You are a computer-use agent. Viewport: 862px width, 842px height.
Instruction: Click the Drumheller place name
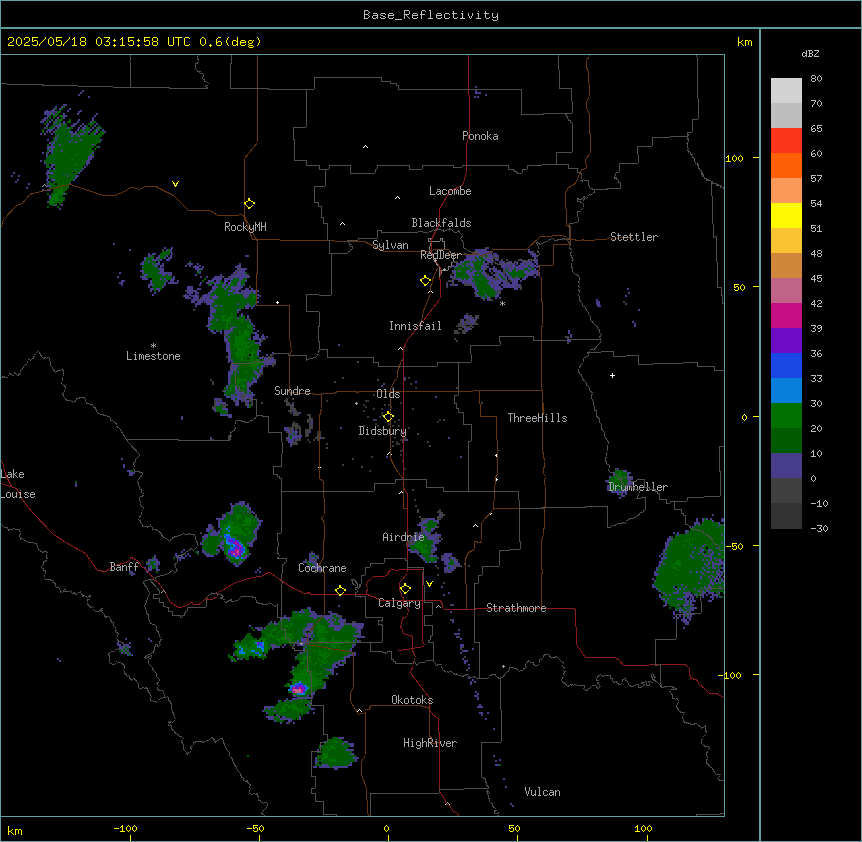coord(638,487)
